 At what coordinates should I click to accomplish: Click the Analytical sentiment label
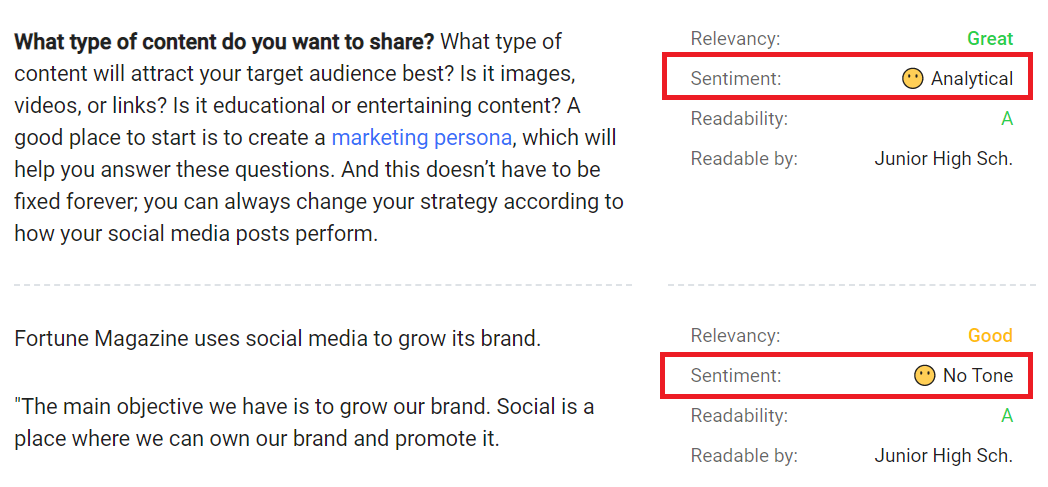972,79
